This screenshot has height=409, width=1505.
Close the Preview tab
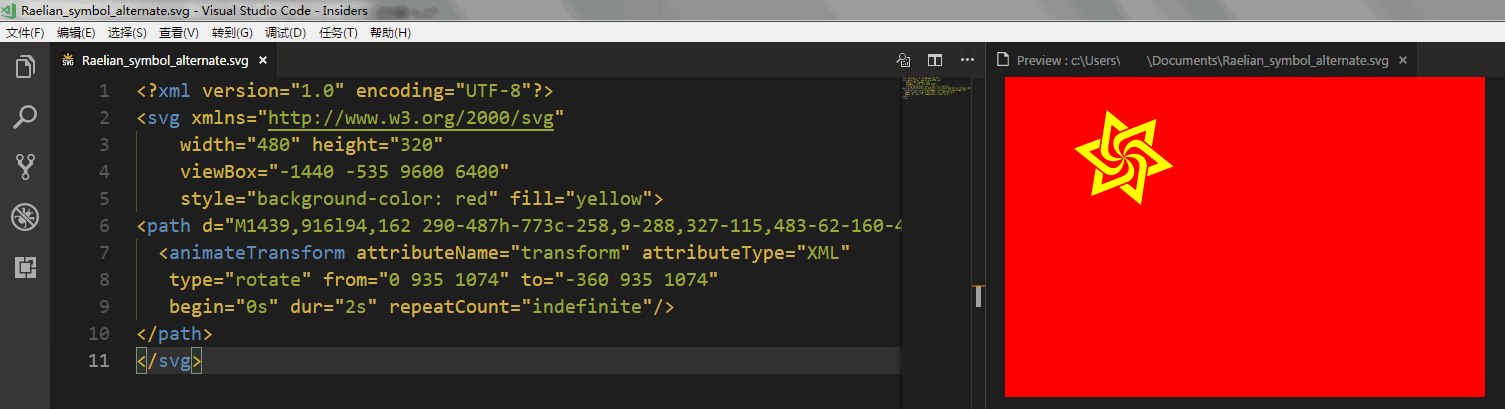tap(1403, 61)
